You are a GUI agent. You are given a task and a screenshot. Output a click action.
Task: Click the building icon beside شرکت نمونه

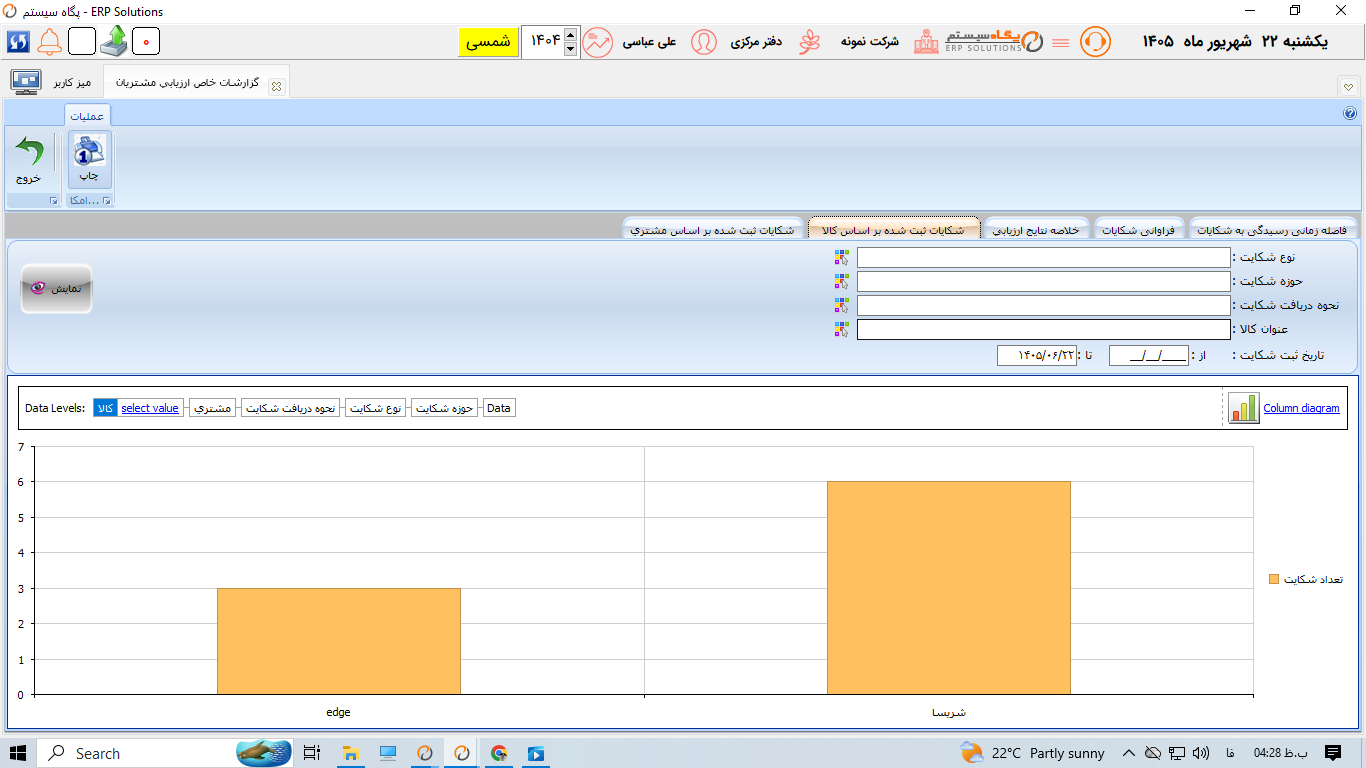928,42
